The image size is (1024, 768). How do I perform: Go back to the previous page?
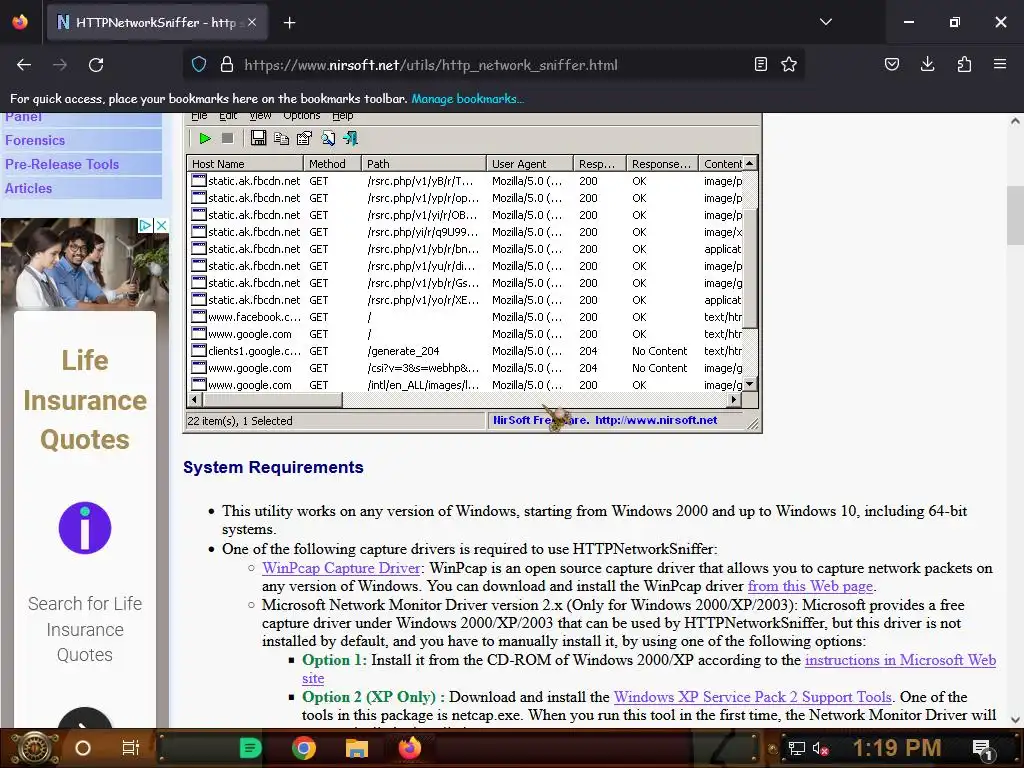[x=24, y=65]
